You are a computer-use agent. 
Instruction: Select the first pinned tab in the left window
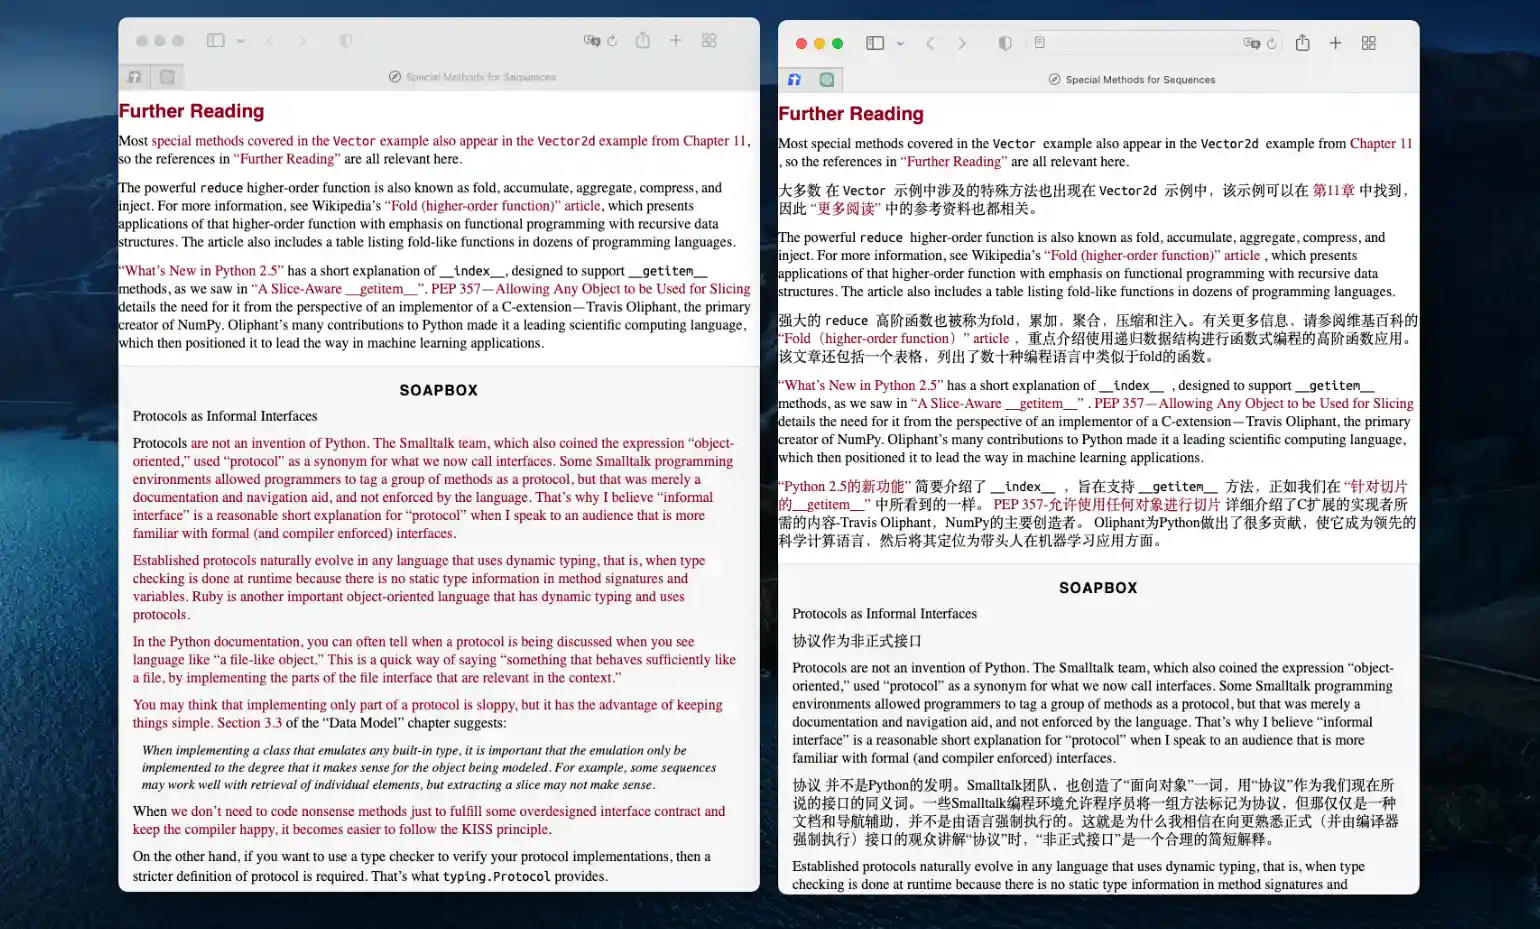[134, 76]
